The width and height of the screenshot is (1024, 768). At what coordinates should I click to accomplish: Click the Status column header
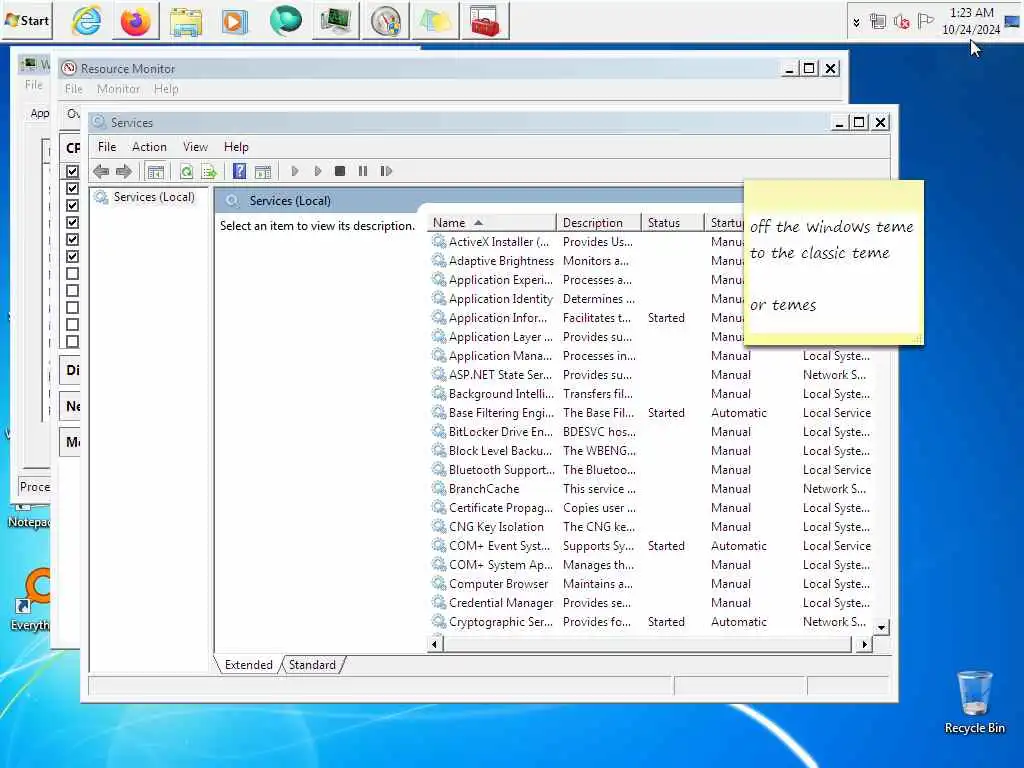click(672, 223)
